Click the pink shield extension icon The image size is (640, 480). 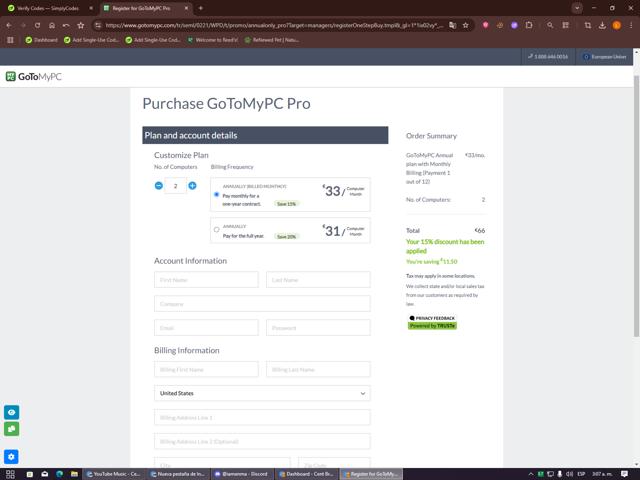[x=485, y=25]
